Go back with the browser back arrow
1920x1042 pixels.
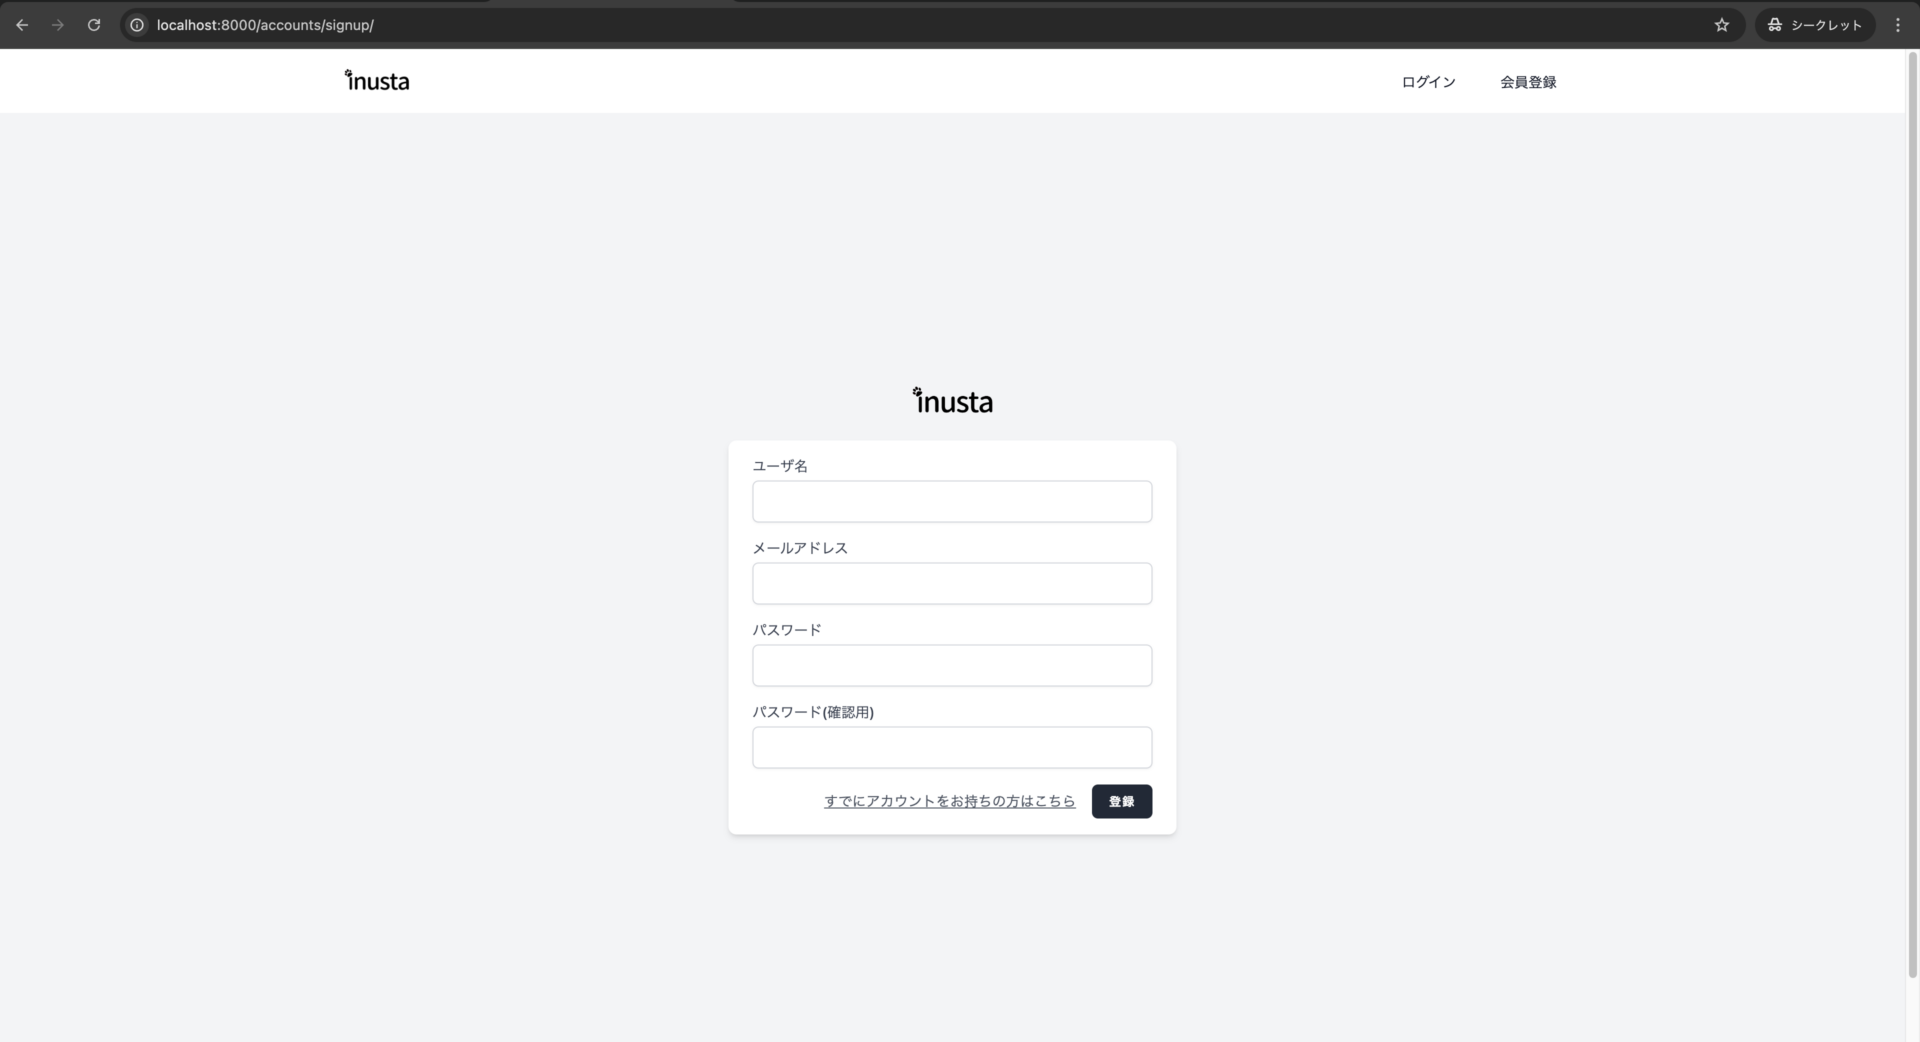tap(22, 25)
